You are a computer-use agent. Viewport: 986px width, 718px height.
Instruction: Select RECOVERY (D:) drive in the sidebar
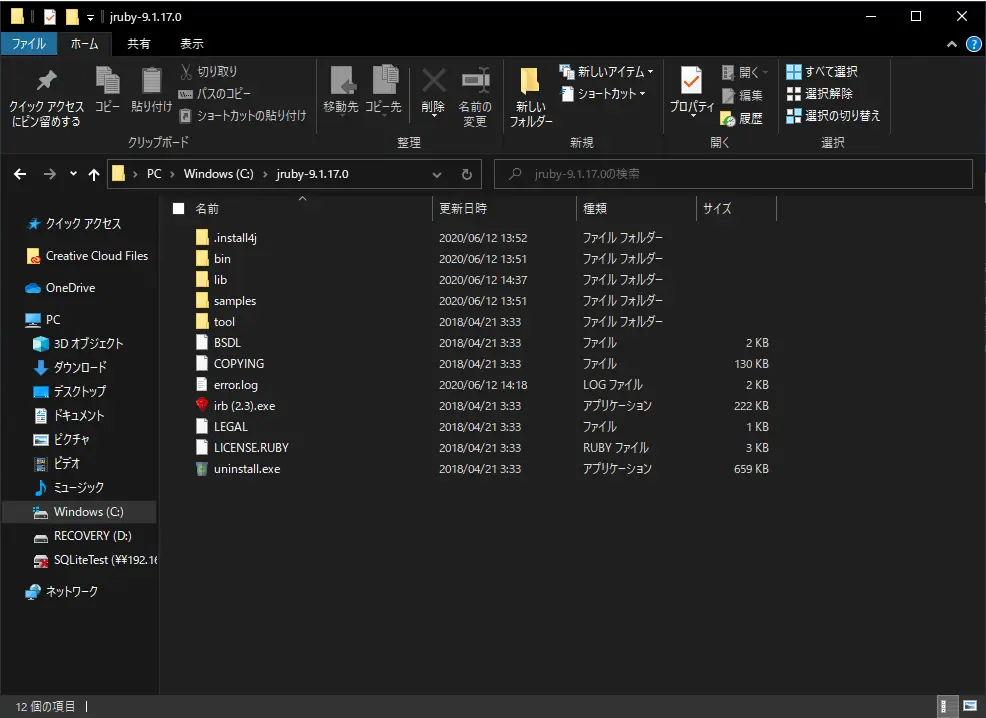pyautogui.click(x=82, y=536)
